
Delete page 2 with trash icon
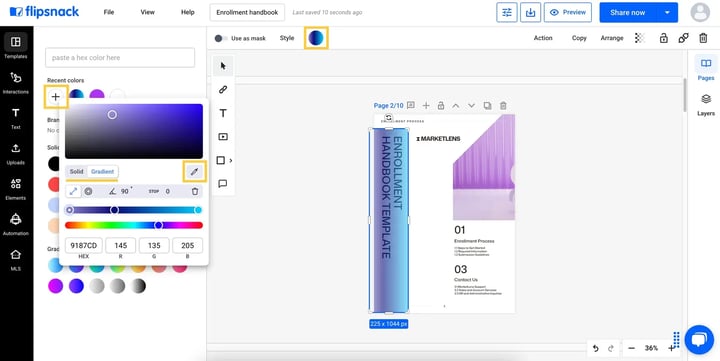tap(503, 106)
